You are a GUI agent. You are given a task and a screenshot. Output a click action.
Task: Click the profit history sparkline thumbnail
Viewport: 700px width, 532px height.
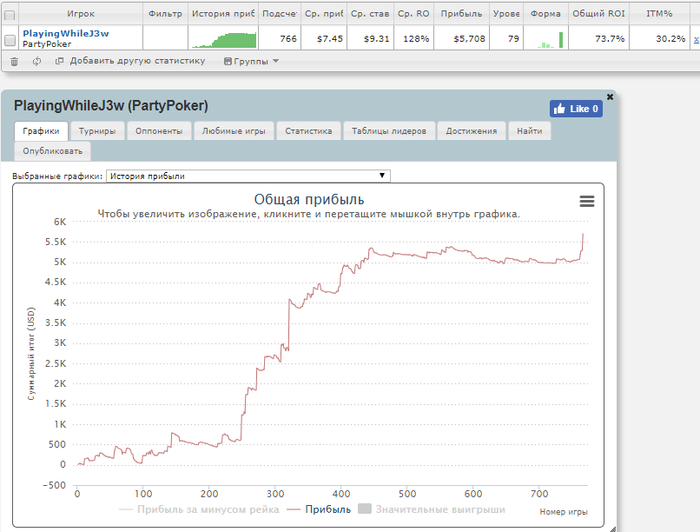[x=224, y=40]
